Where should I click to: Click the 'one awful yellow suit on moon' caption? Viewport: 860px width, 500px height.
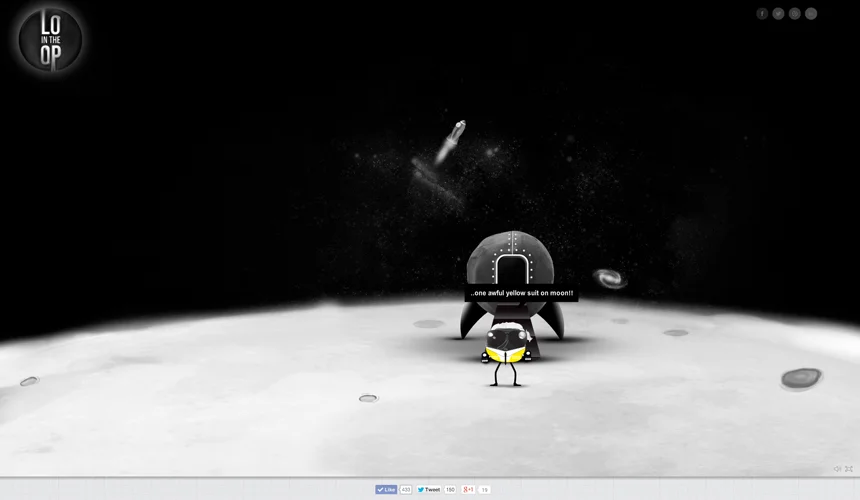tap(522, 293)
